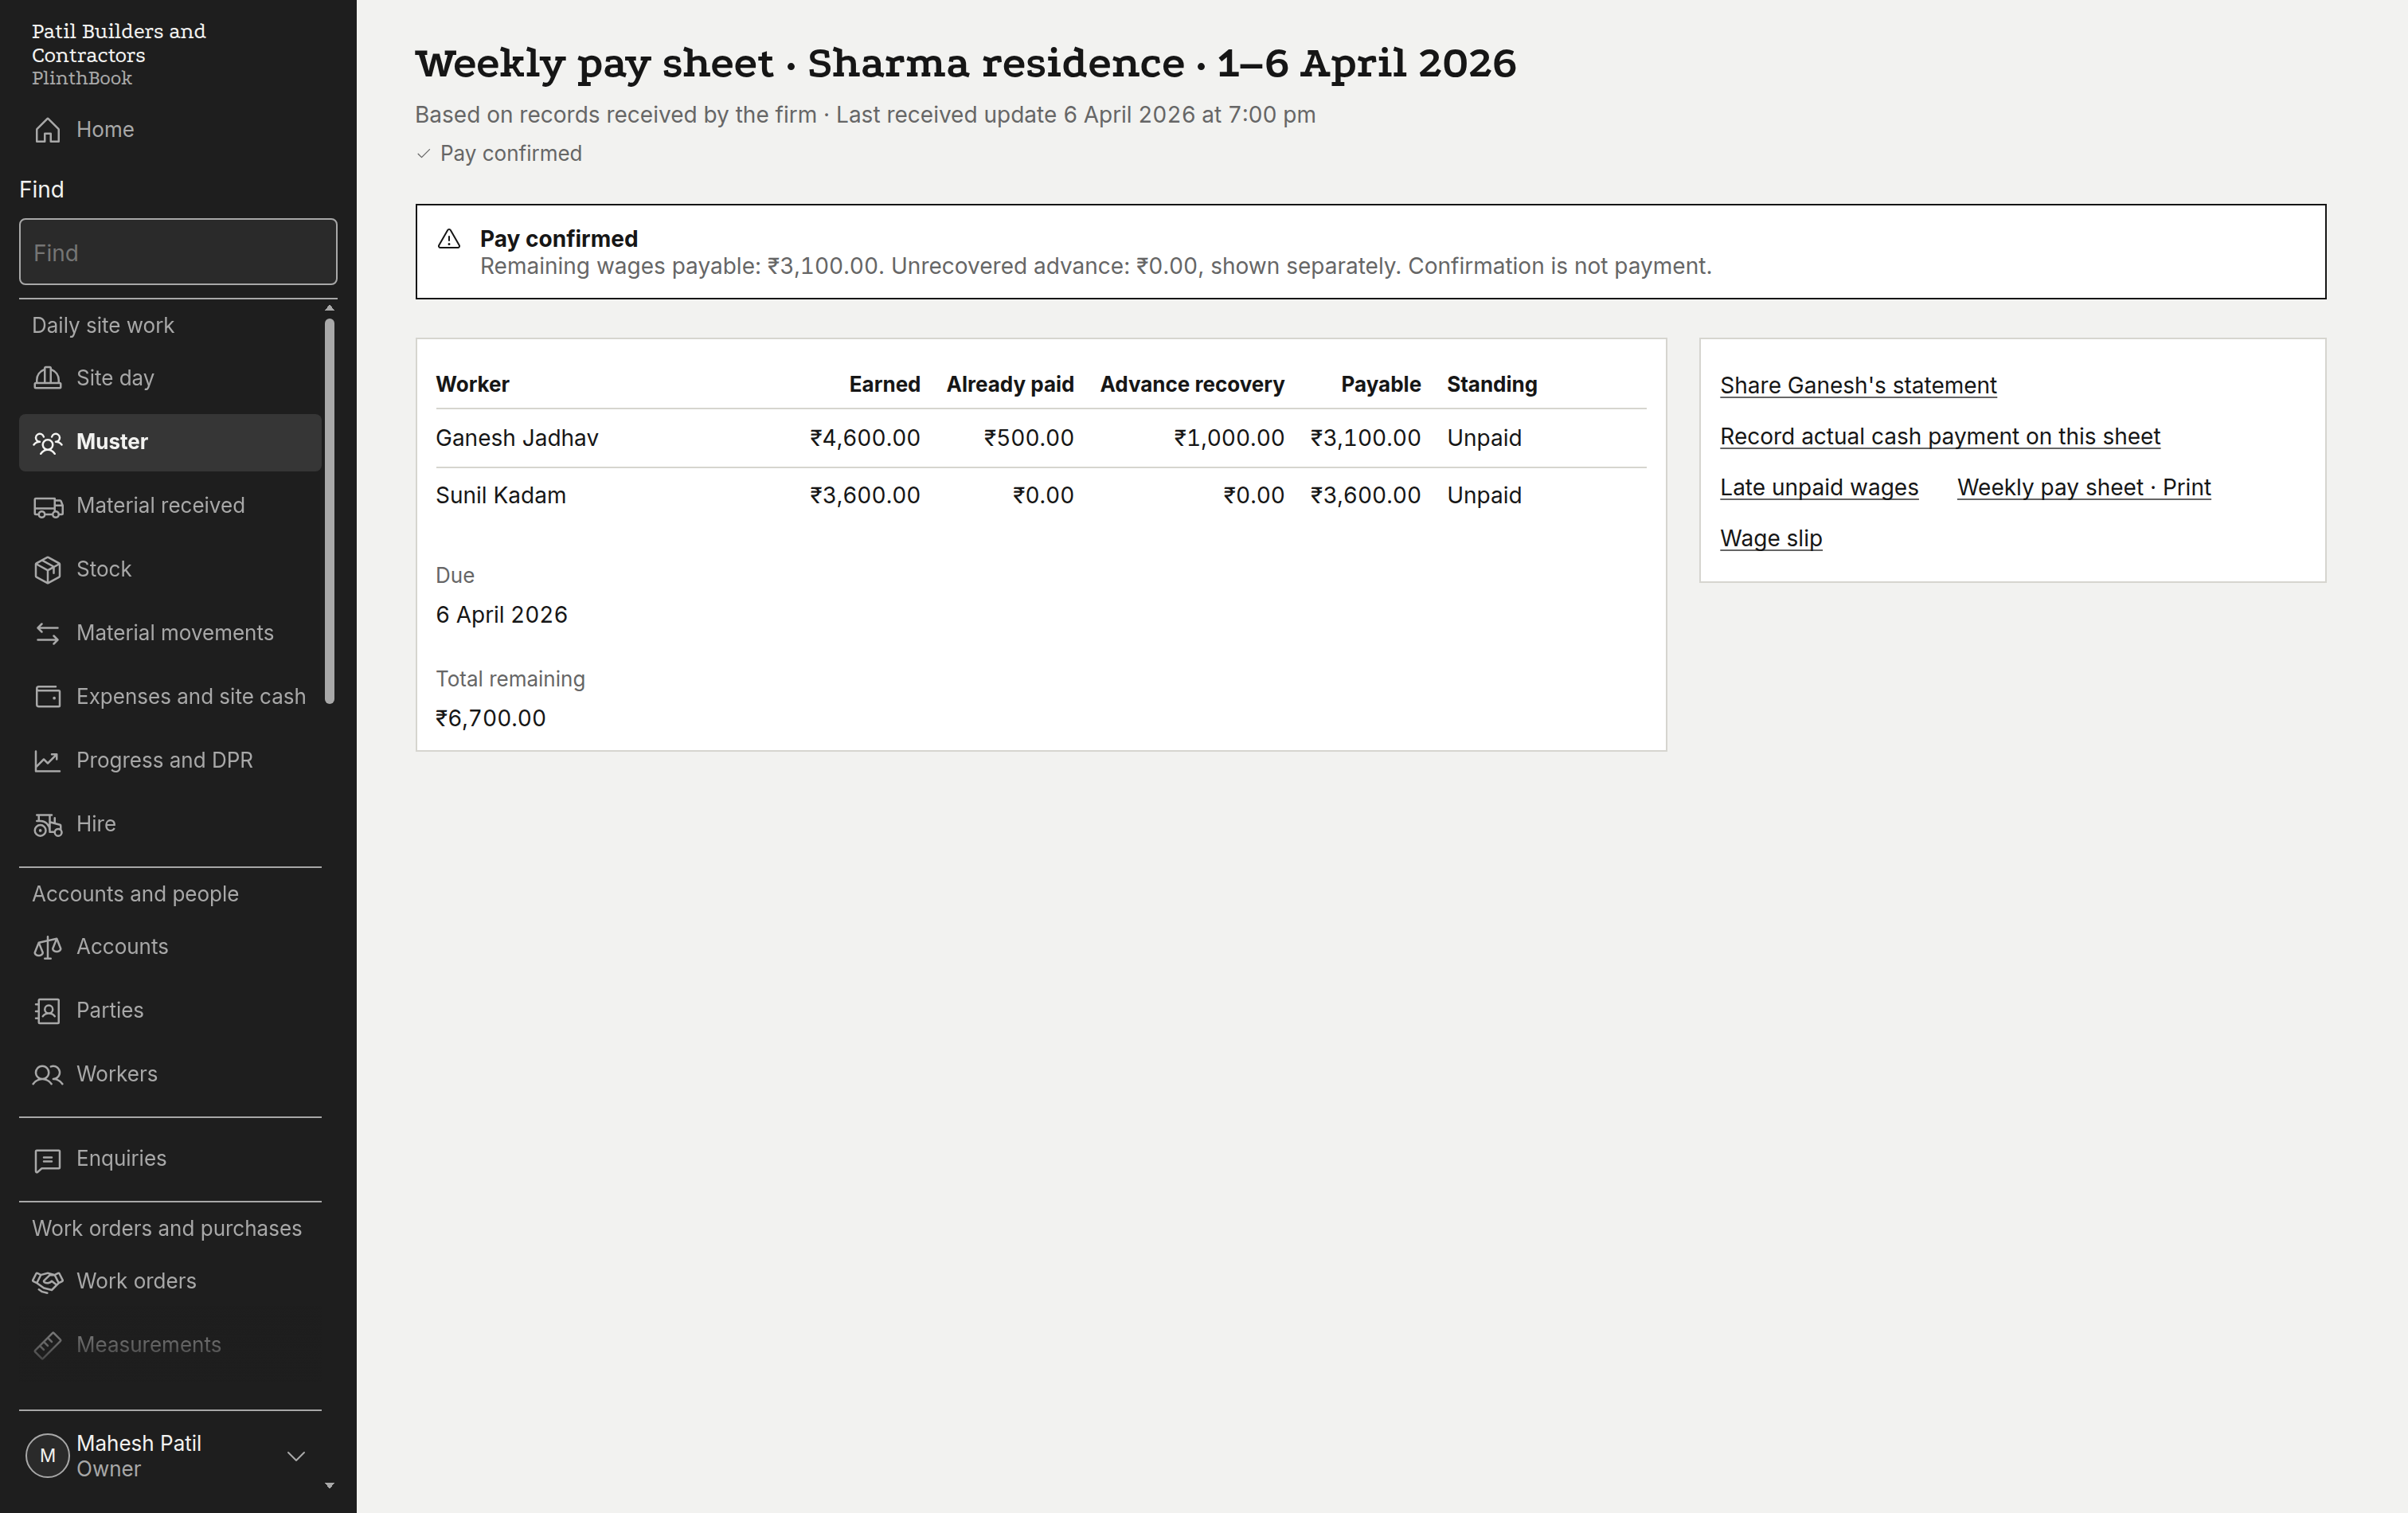The image size is (2408, 1513).
Task: Click the Workers label in sidebar
Action: [x=117, y=1074]
